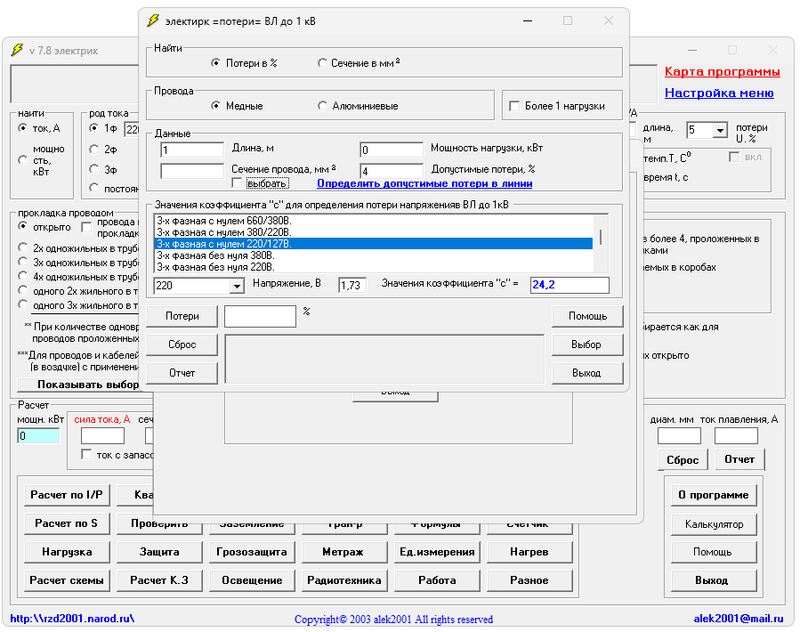
Task: Click the коэффициент 'с' field showing 24,2
Action: [x=570, y=285]
